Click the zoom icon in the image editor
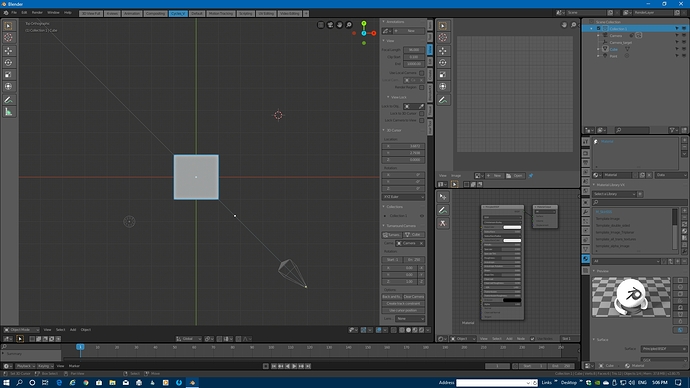The image size is (690, 388). click(x=573, y=25)
